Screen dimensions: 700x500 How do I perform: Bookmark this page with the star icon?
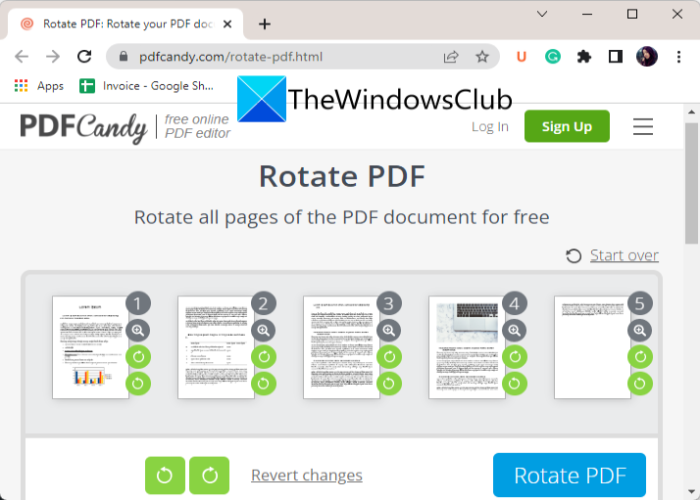pos(482,57)
